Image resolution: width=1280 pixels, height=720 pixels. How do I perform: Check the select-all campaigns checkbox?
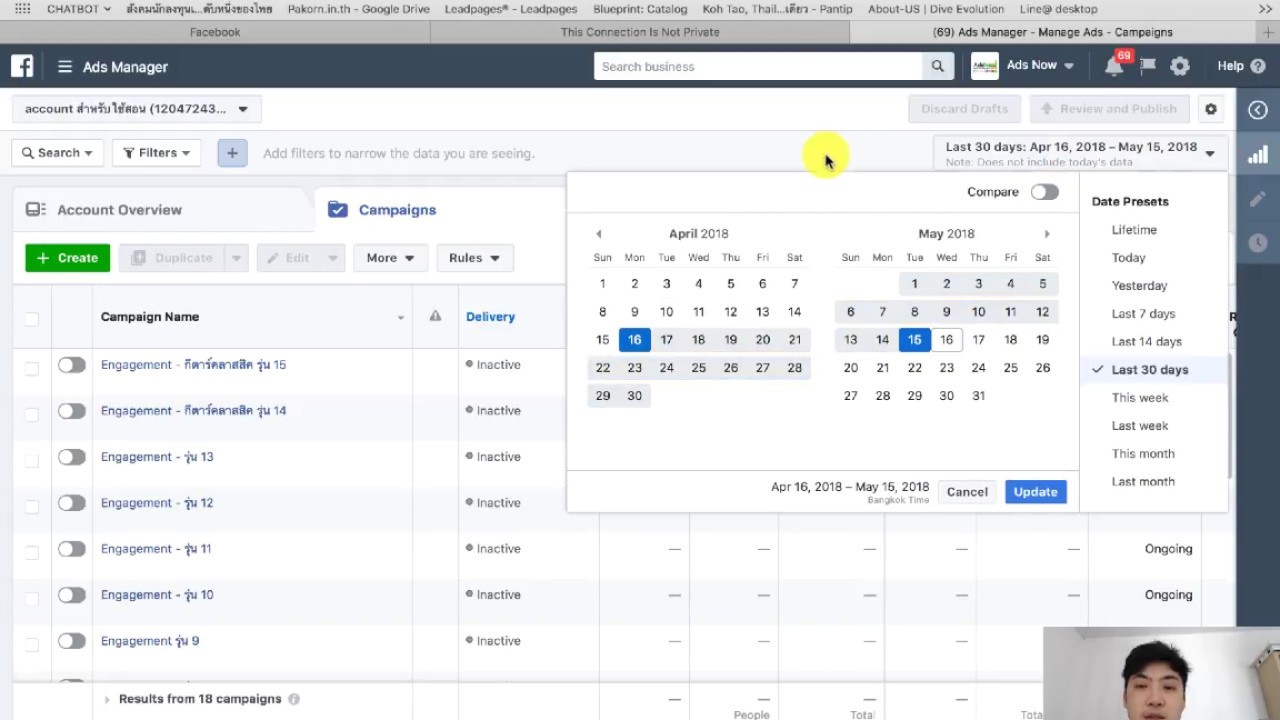tap(32, 319)
